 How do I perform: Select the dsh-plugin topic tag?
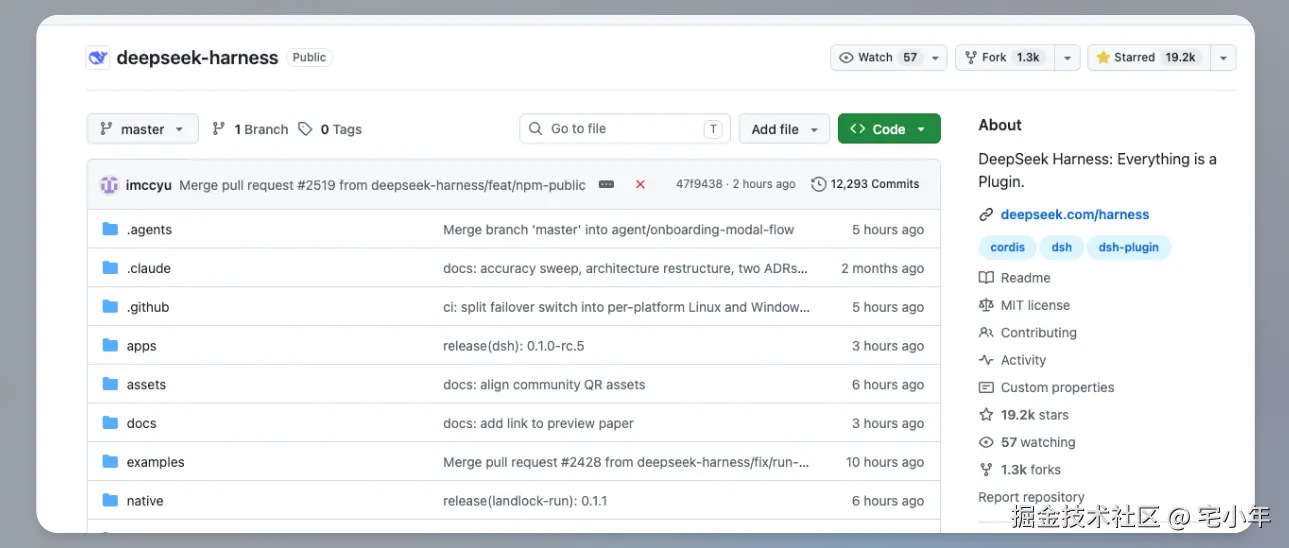click(x=1128, y=247)
